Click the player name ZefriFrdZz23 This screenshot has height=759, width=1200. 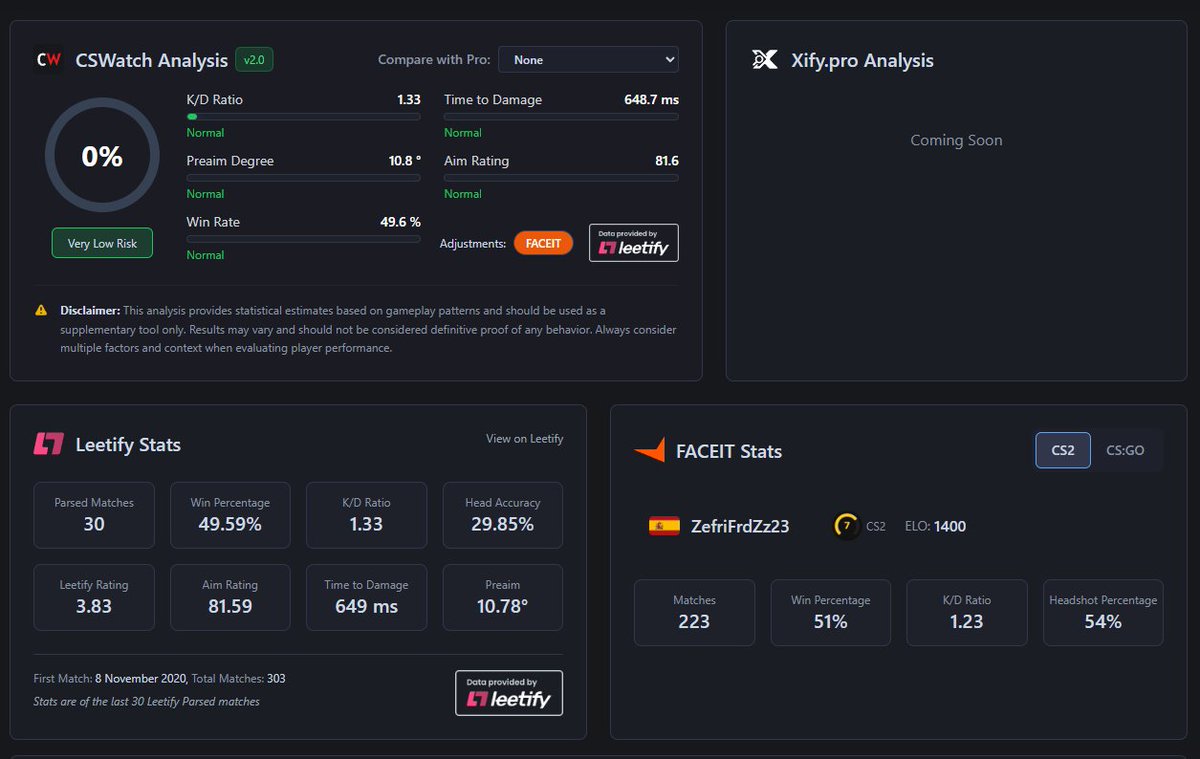(740, 526)
